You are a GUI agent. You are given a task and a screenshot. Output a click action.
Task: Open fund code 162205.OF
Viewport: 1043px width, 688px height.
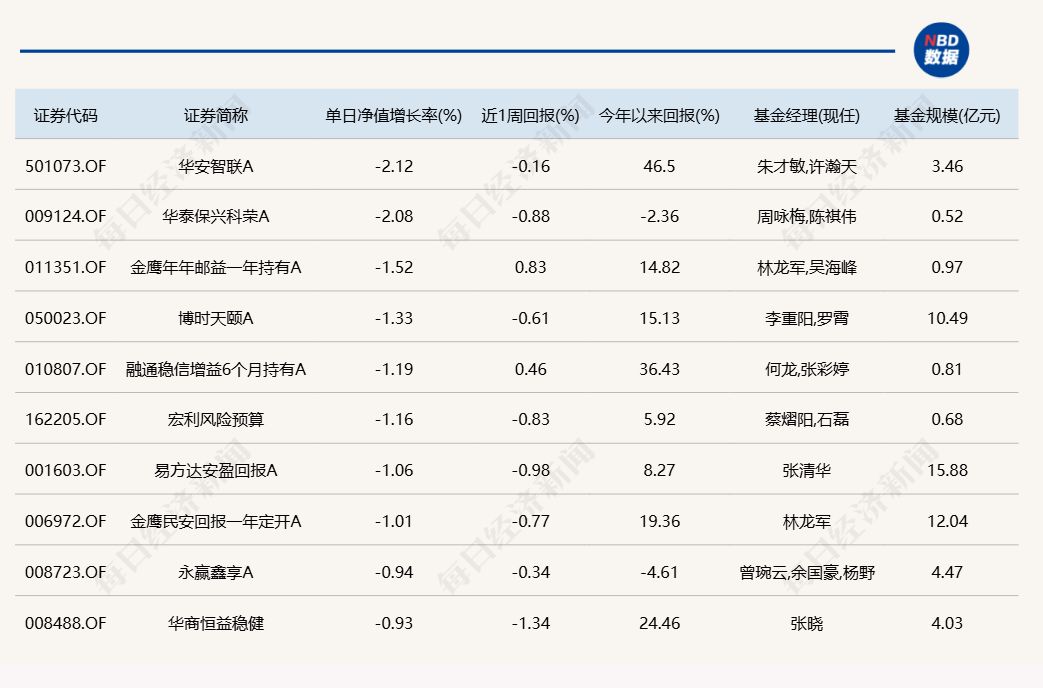[65, 420]
